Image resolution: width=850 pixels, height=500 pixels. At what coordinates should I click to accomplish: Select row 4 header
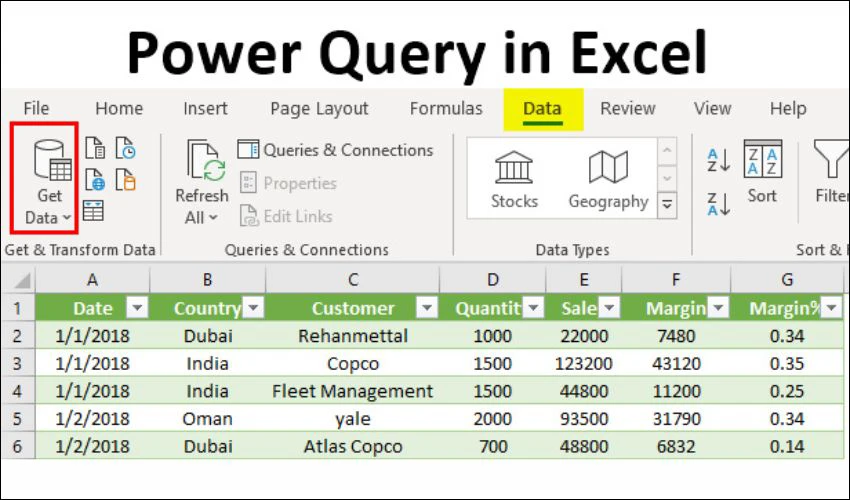coord(18,391)
